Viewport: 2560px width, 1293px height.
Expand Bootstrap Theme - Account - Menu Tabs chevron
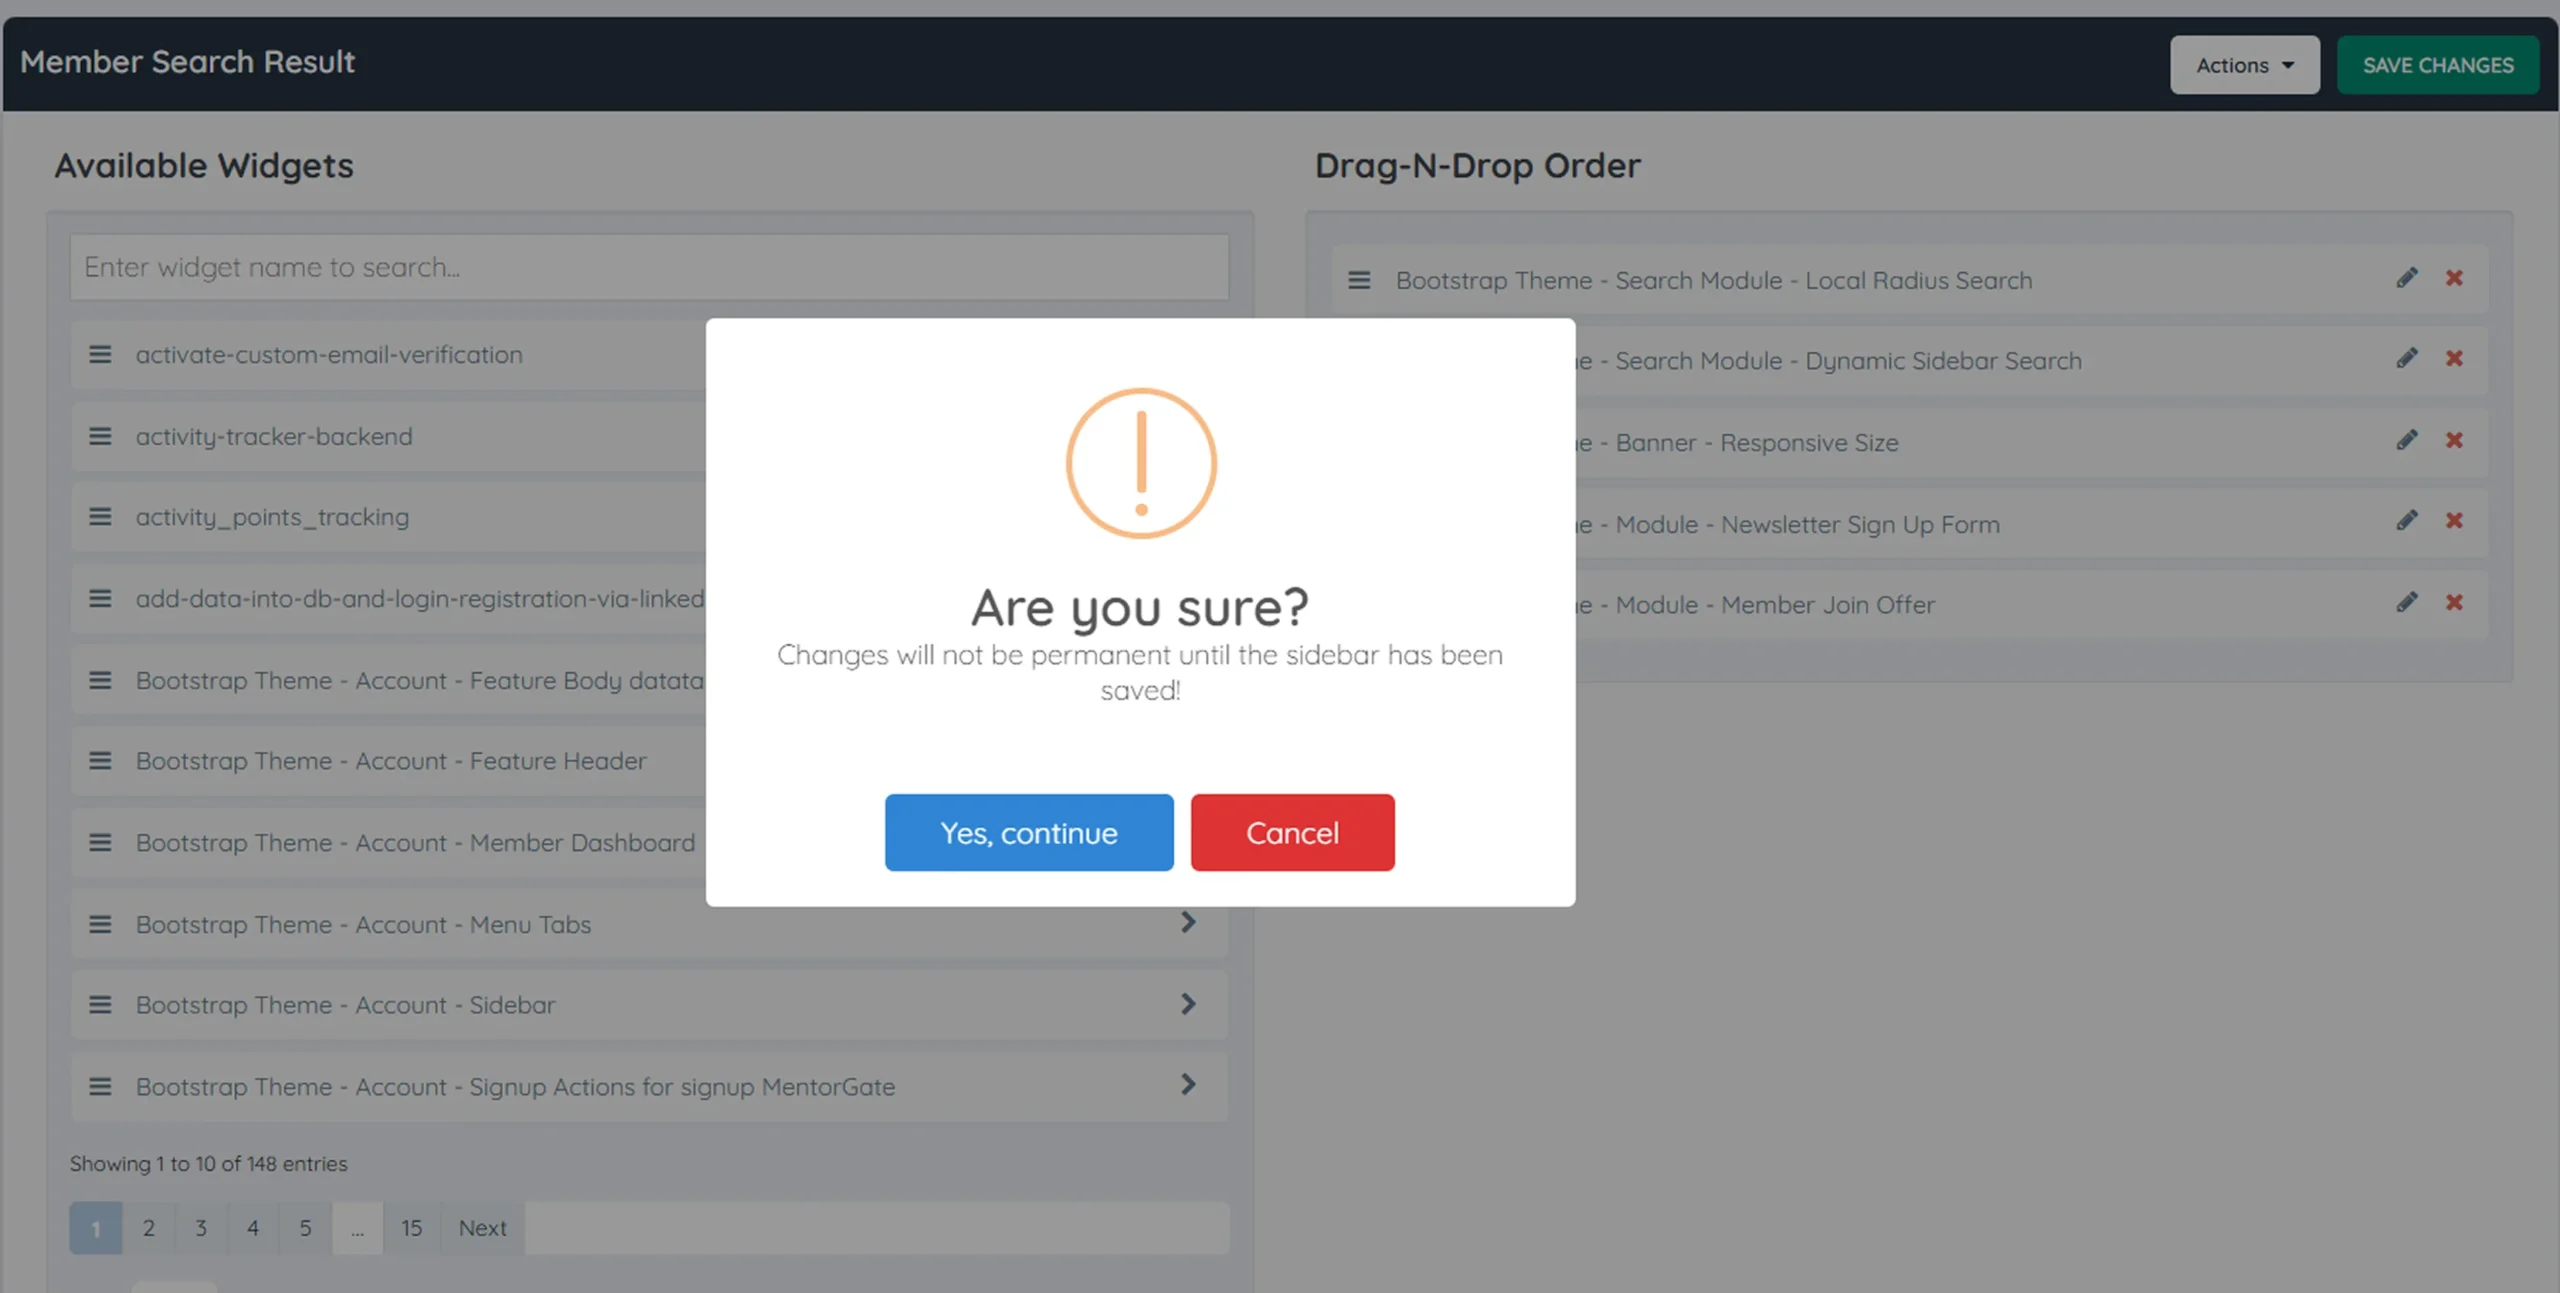(x=1188, y=922)
